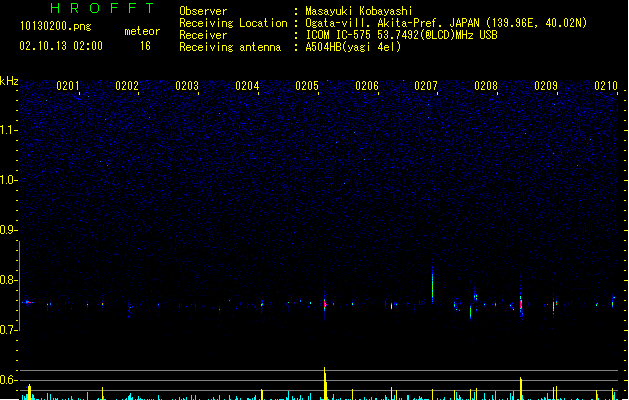
Task: Click time marker 0206
Action: click(x=367, y=86)
